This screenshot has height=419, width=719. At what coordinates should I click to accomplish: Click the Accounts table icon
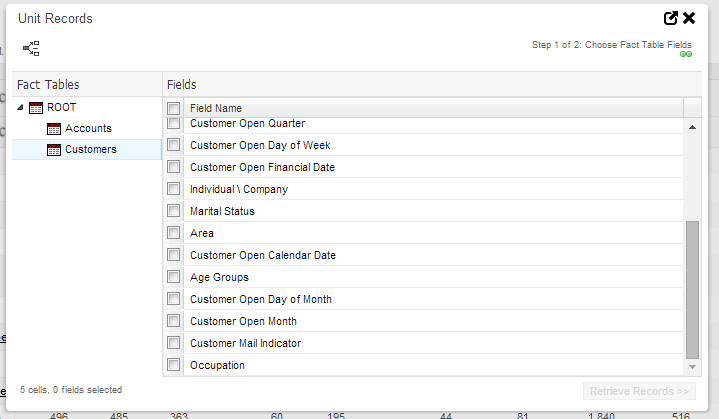(54, 129)
